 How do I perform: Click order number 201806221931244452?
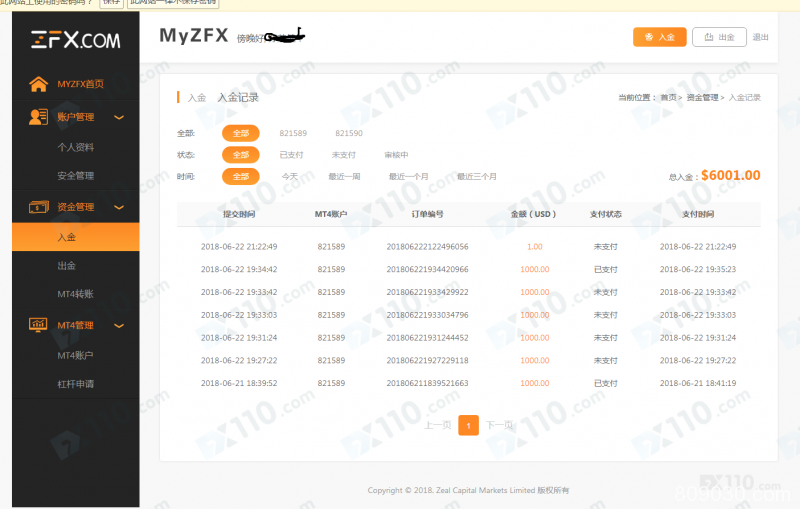pos(428,338)
